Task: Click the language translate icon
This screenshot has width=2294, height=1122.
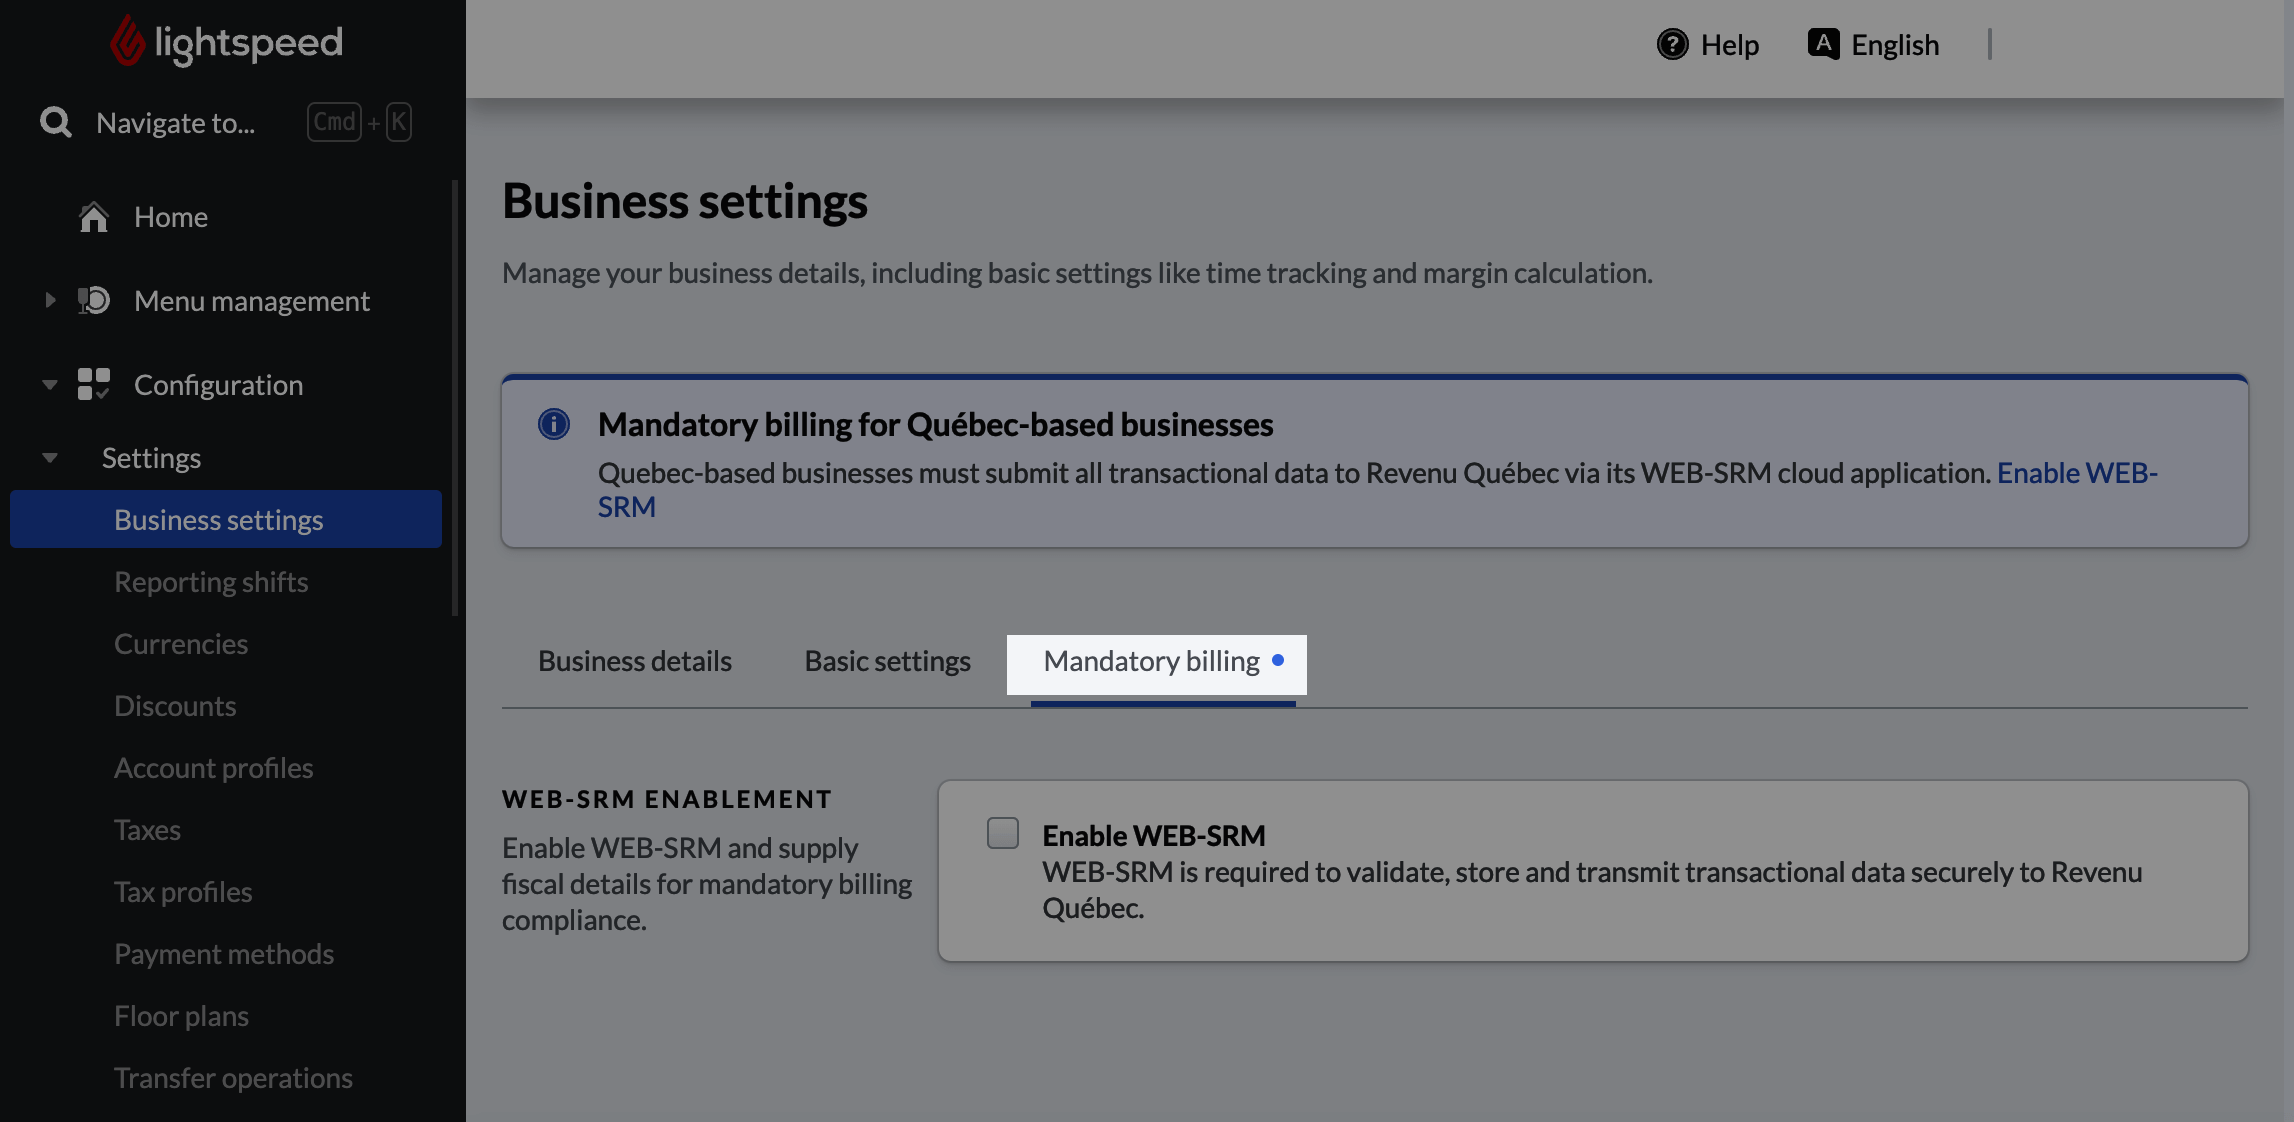Action: (1823, 44)
